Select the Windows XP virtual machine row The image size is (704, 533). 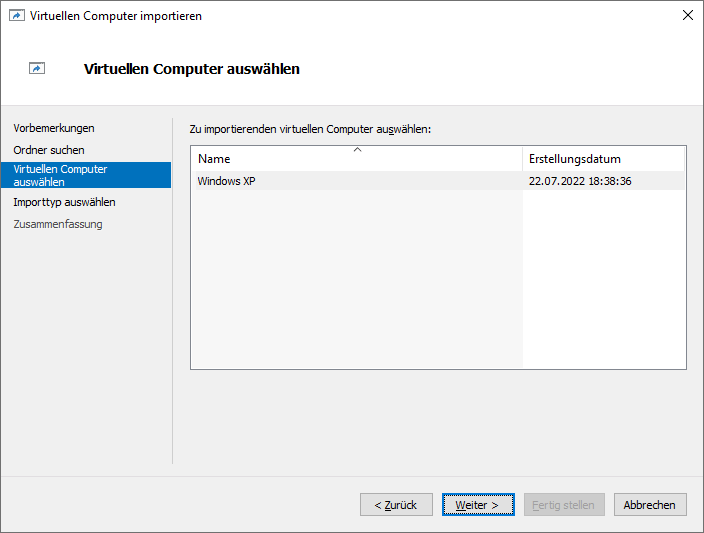coord(440,181)
